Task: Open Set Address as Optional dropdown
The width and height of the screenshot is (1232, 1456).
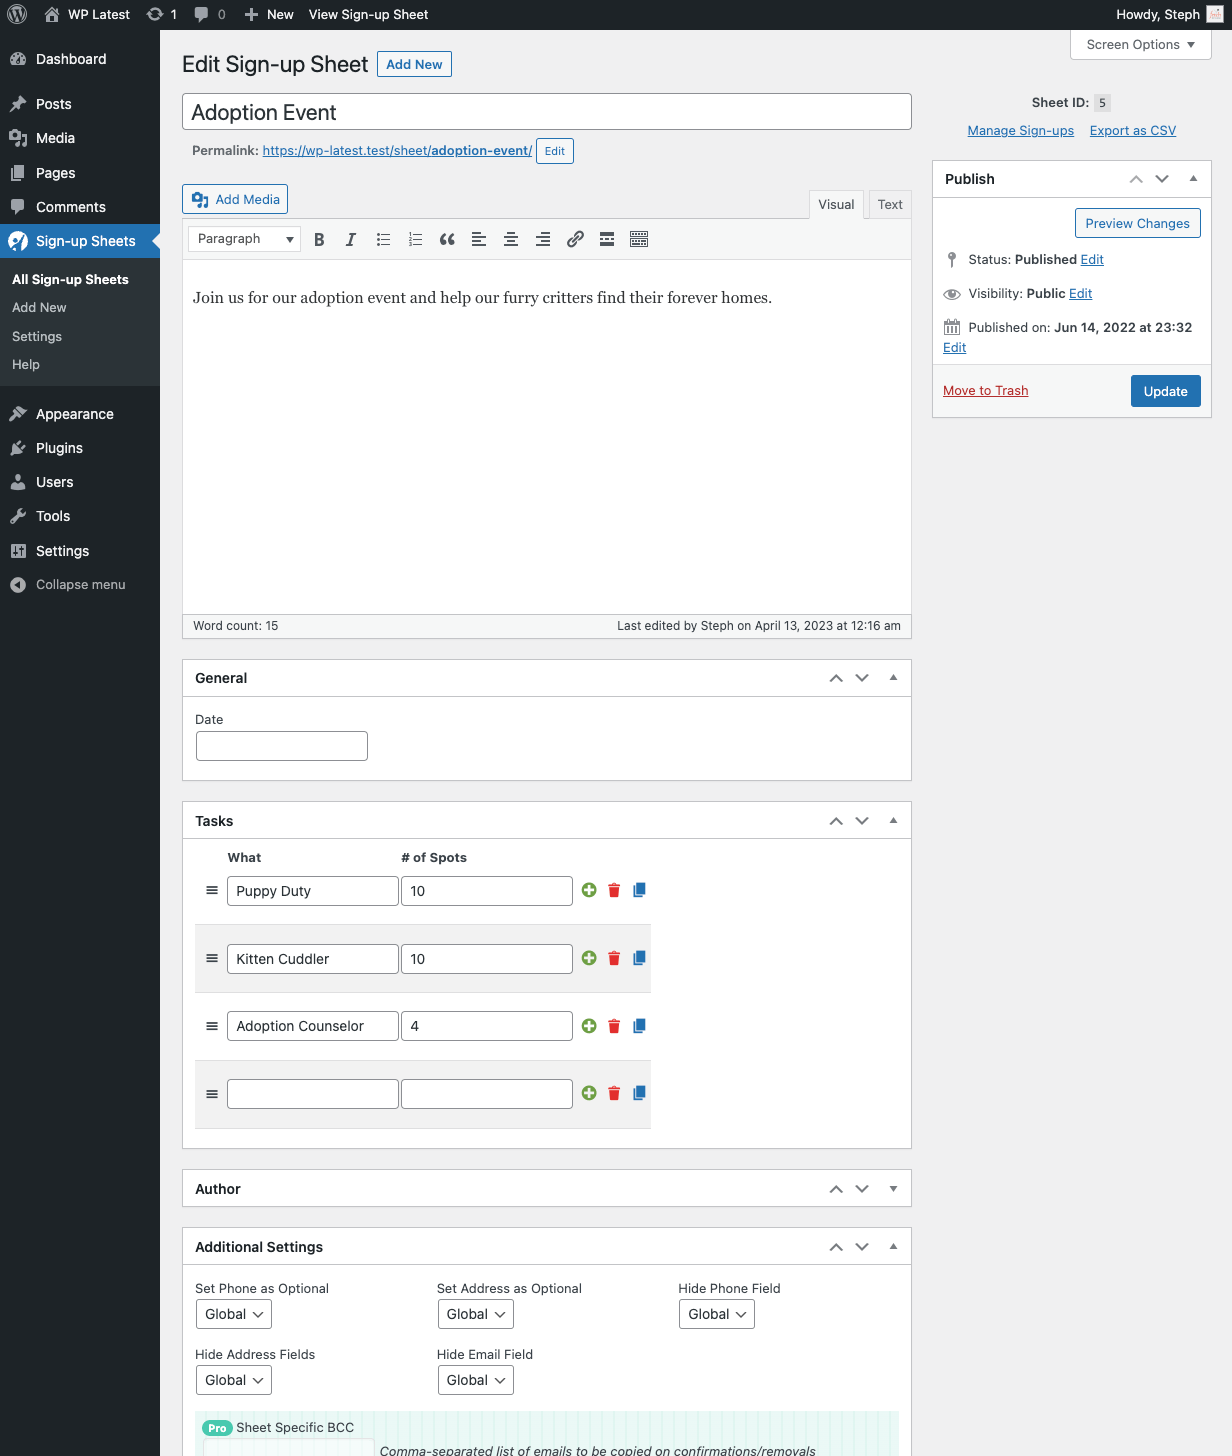Action: point(476,1314)
